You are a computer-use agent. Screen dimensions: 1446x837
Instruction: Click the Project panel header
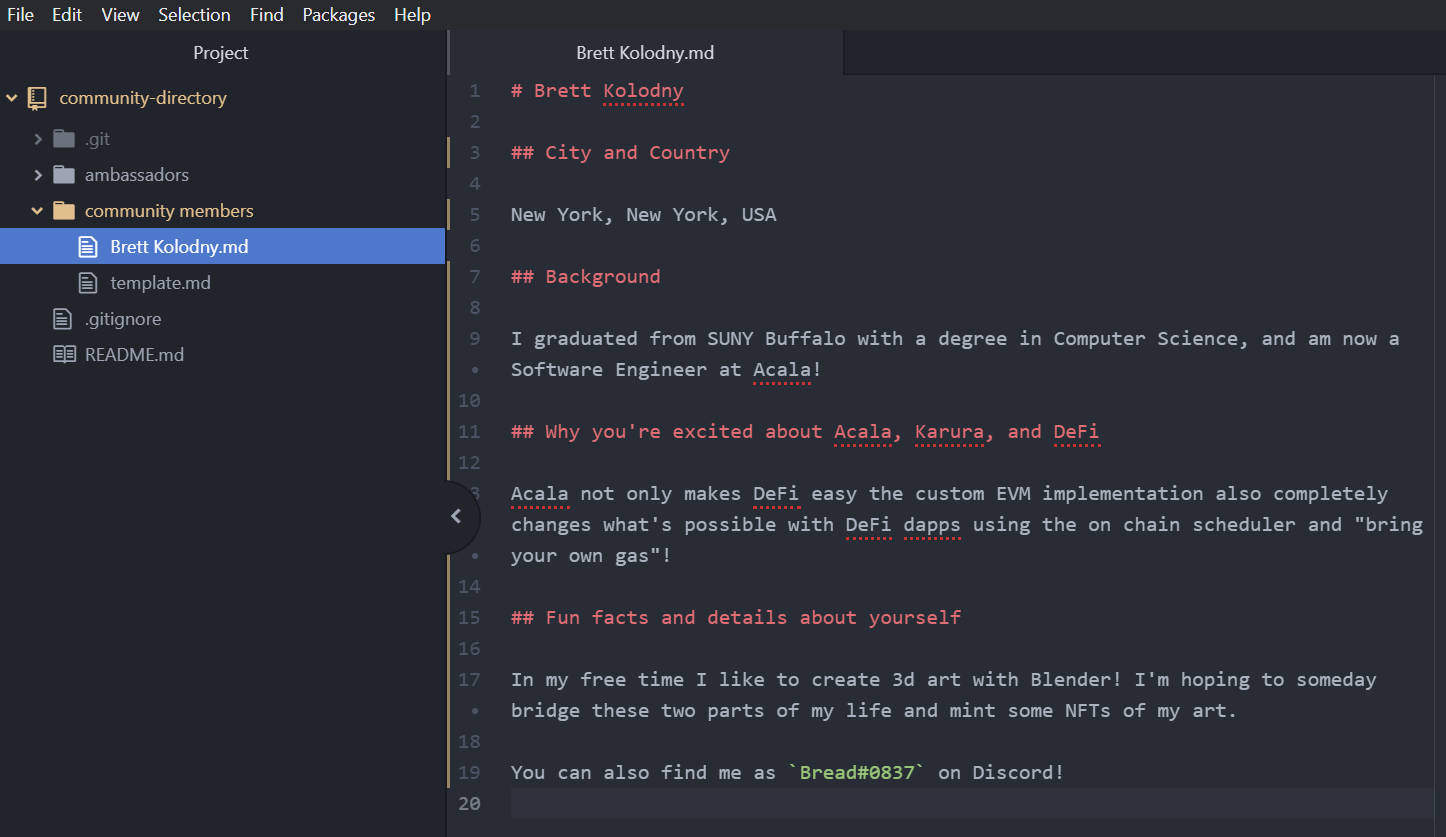click(221, 53)
